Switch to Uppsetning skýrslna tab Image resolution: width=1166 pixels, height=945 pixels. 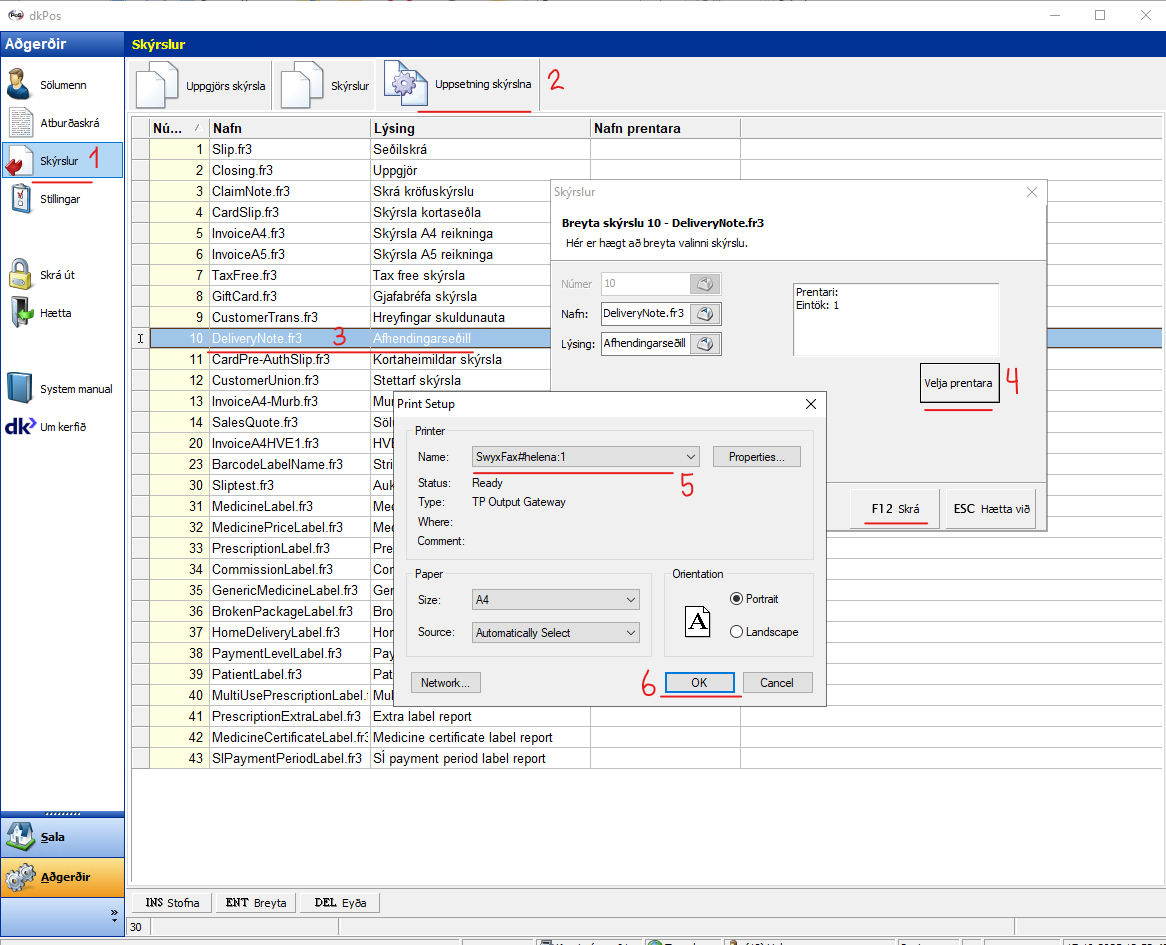pos(458,85)
